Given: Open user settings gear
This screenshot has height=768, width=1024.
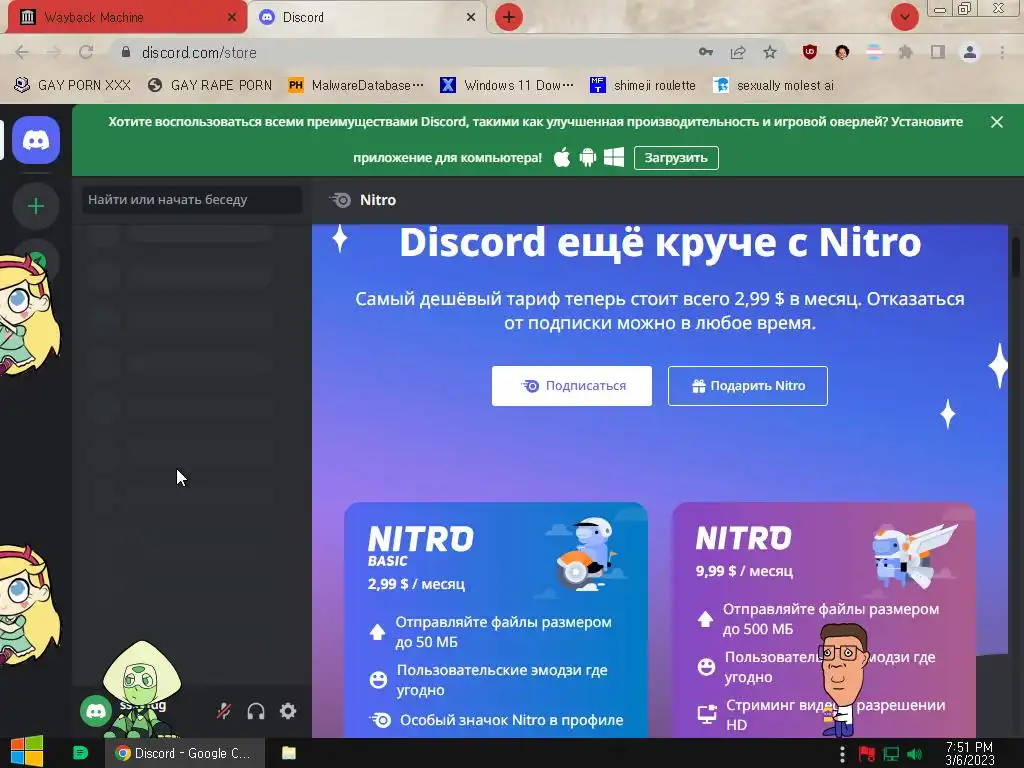Looking at the screenshot, I should 288,711.
